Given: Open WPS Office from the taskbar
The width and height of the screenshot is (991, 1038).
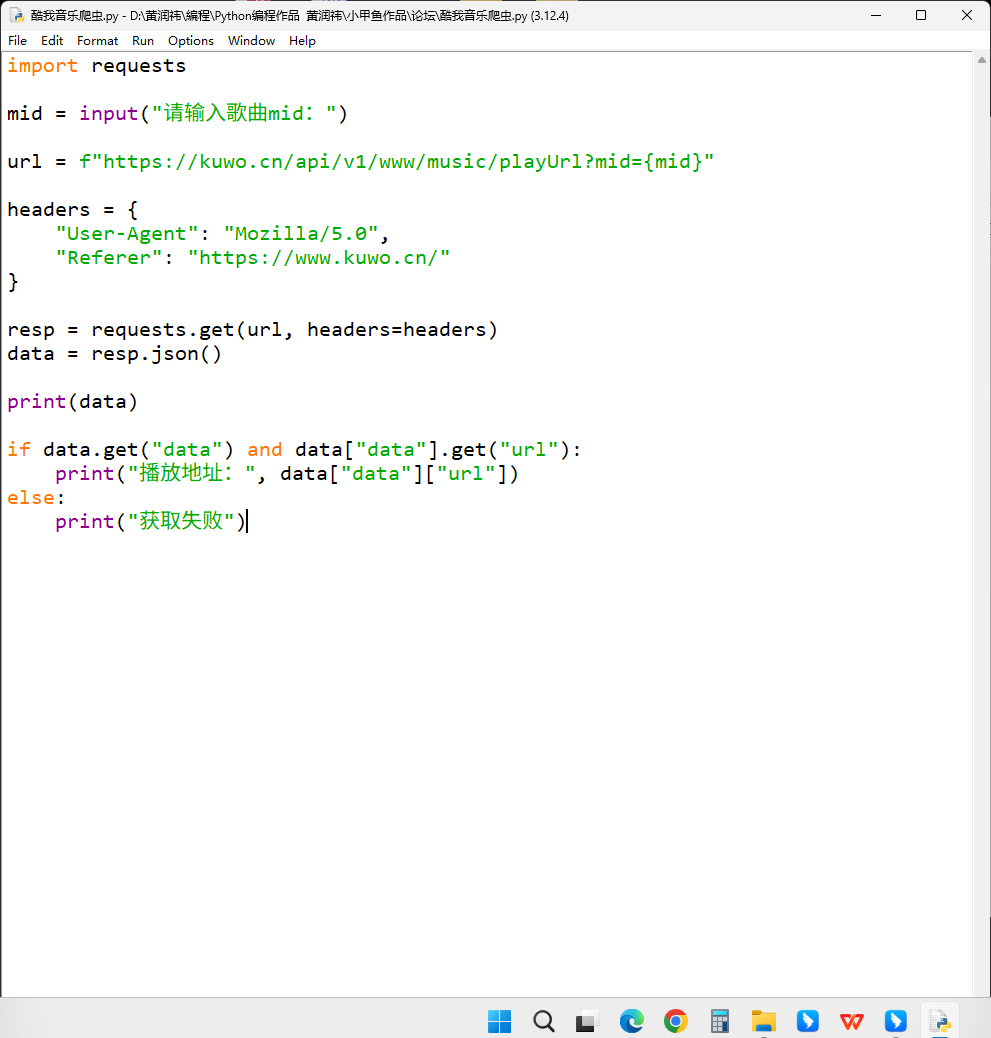Looking at the screenshot, I should pyautogui.click(x=852, y=1021).
